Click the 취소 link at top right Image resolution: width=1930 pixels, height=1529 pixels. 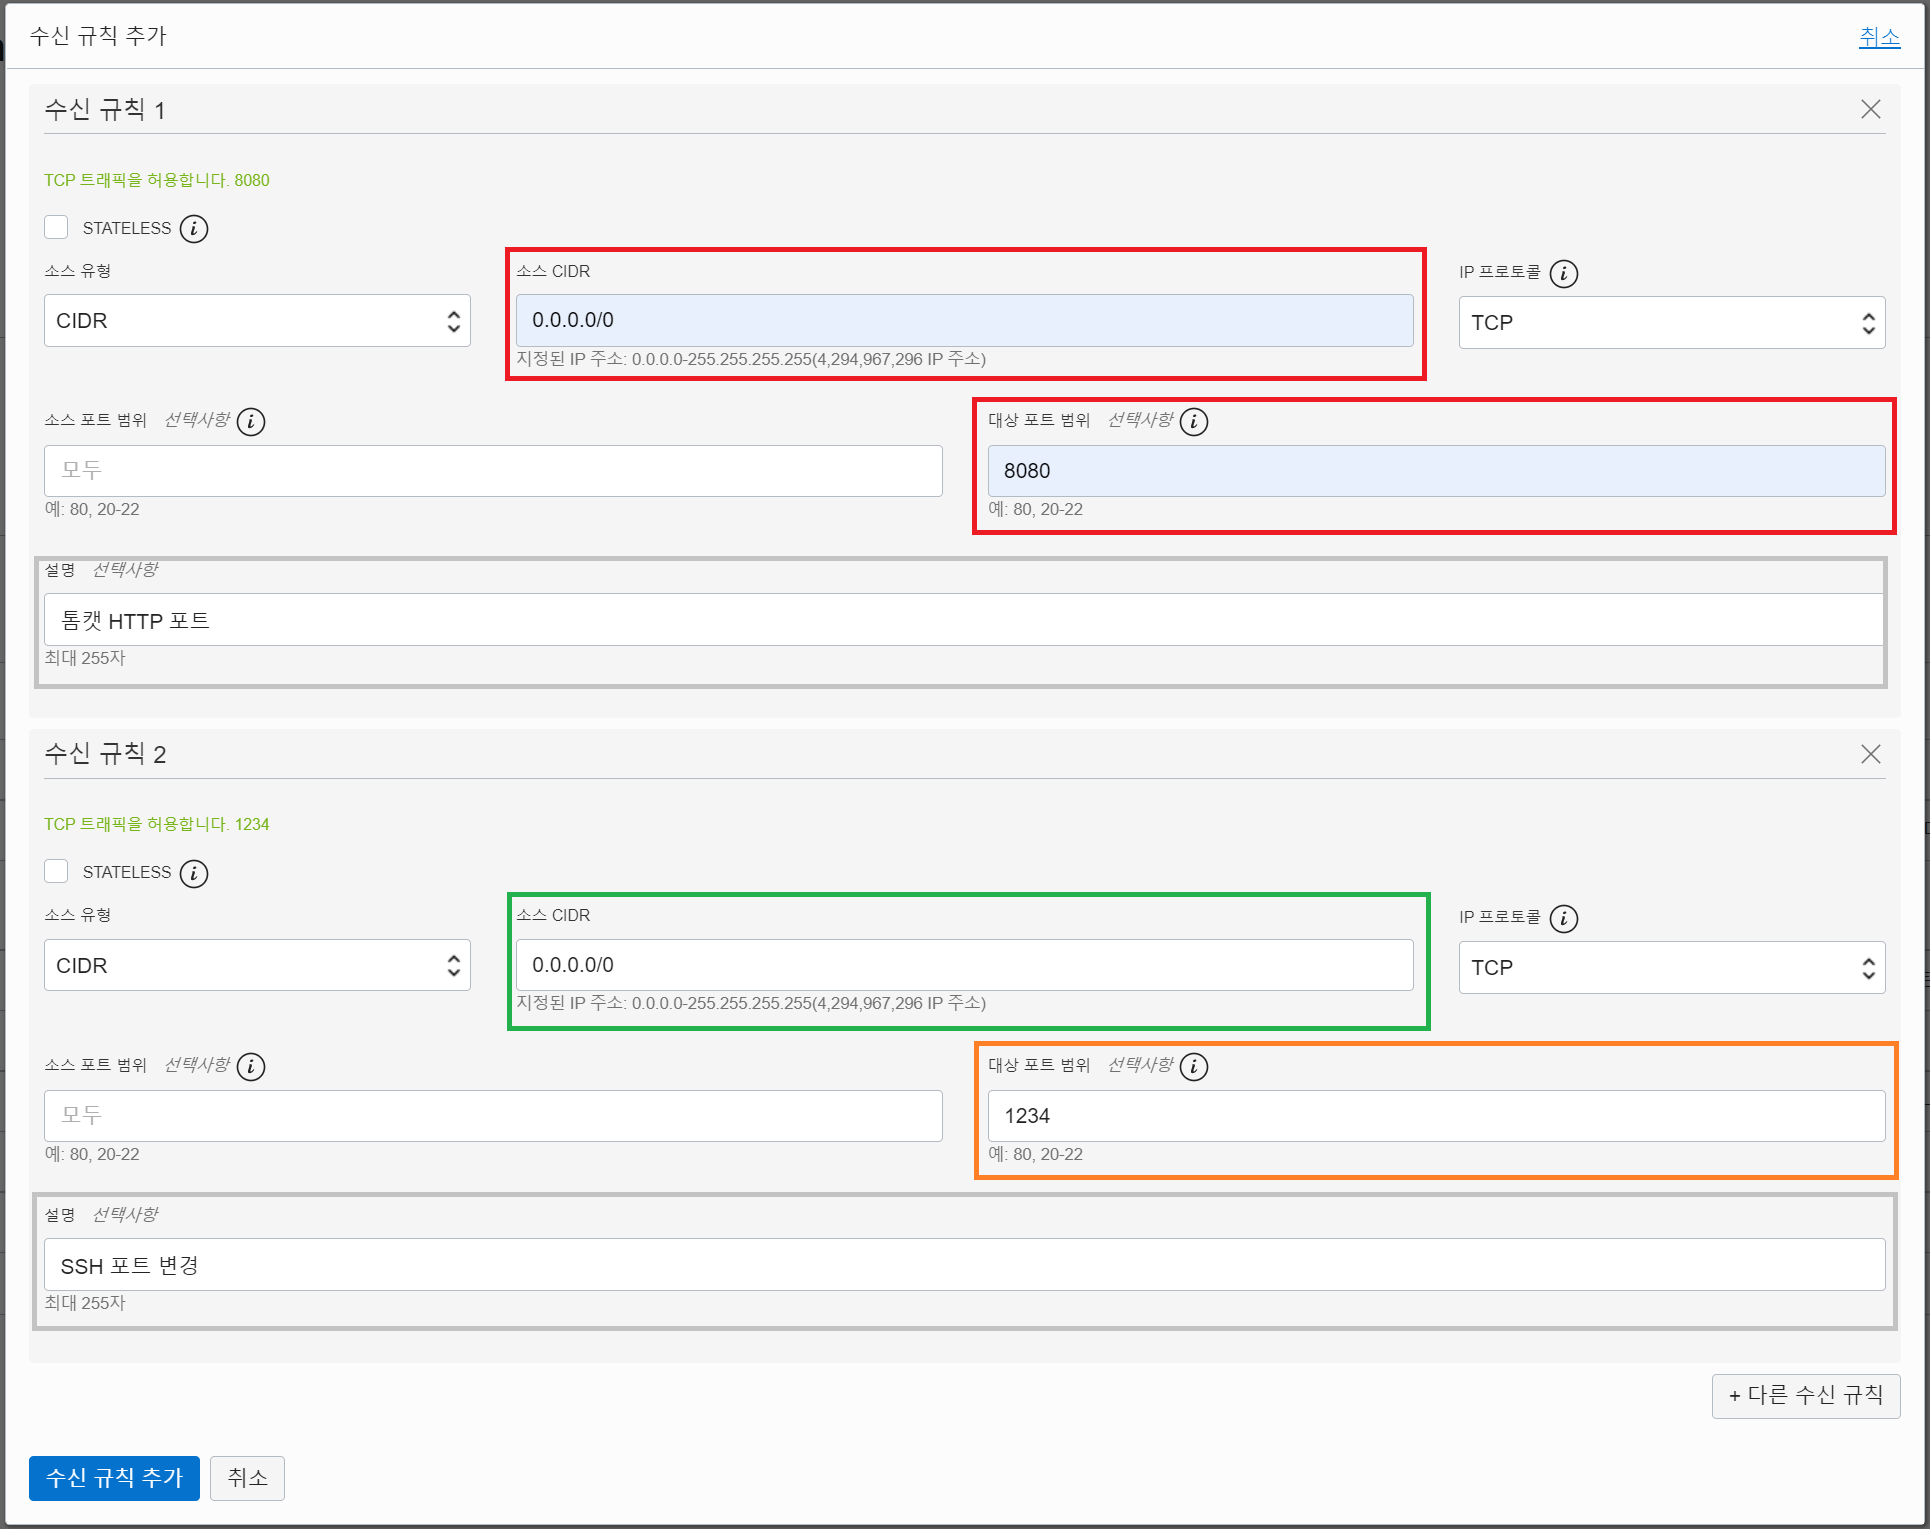pyautogui.click(x=1879, y=38)
